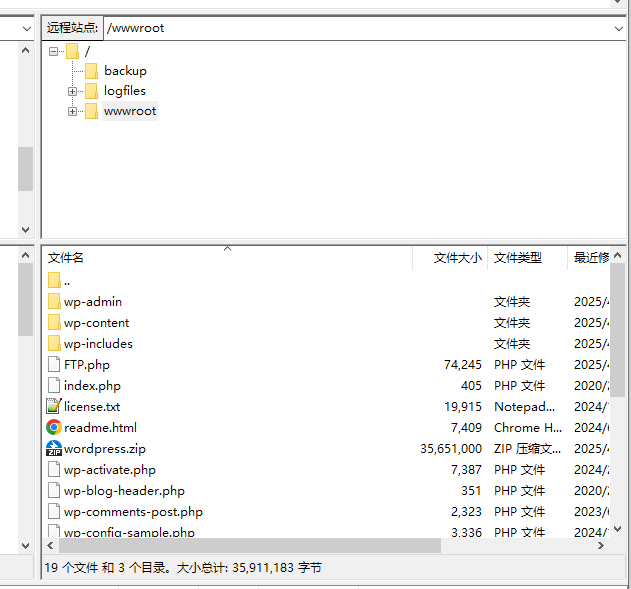Select the wp-content file name
631x589 pixels.
(x=96, y=323)
